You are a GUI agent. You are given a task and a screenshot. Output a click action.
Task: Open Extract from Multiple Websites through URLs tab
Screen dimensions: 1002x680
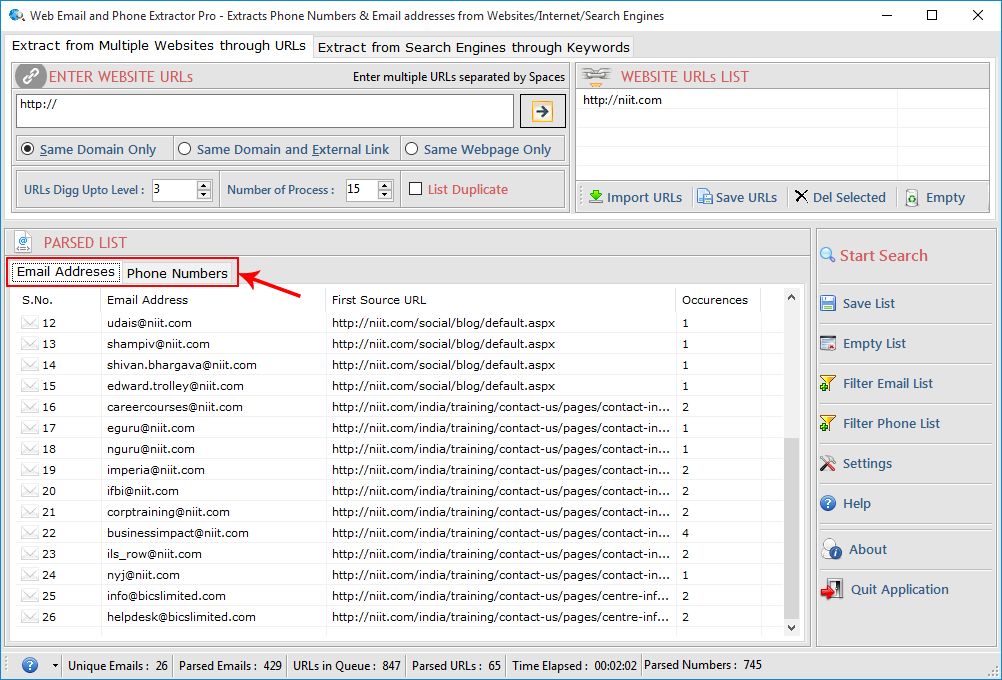click(x=158, y=46)
